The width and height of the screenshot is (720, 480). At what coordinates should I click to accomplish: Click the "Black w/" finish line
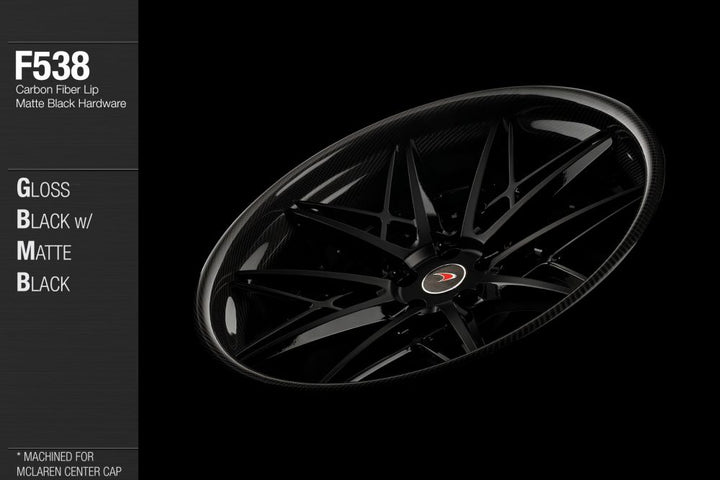54,220
